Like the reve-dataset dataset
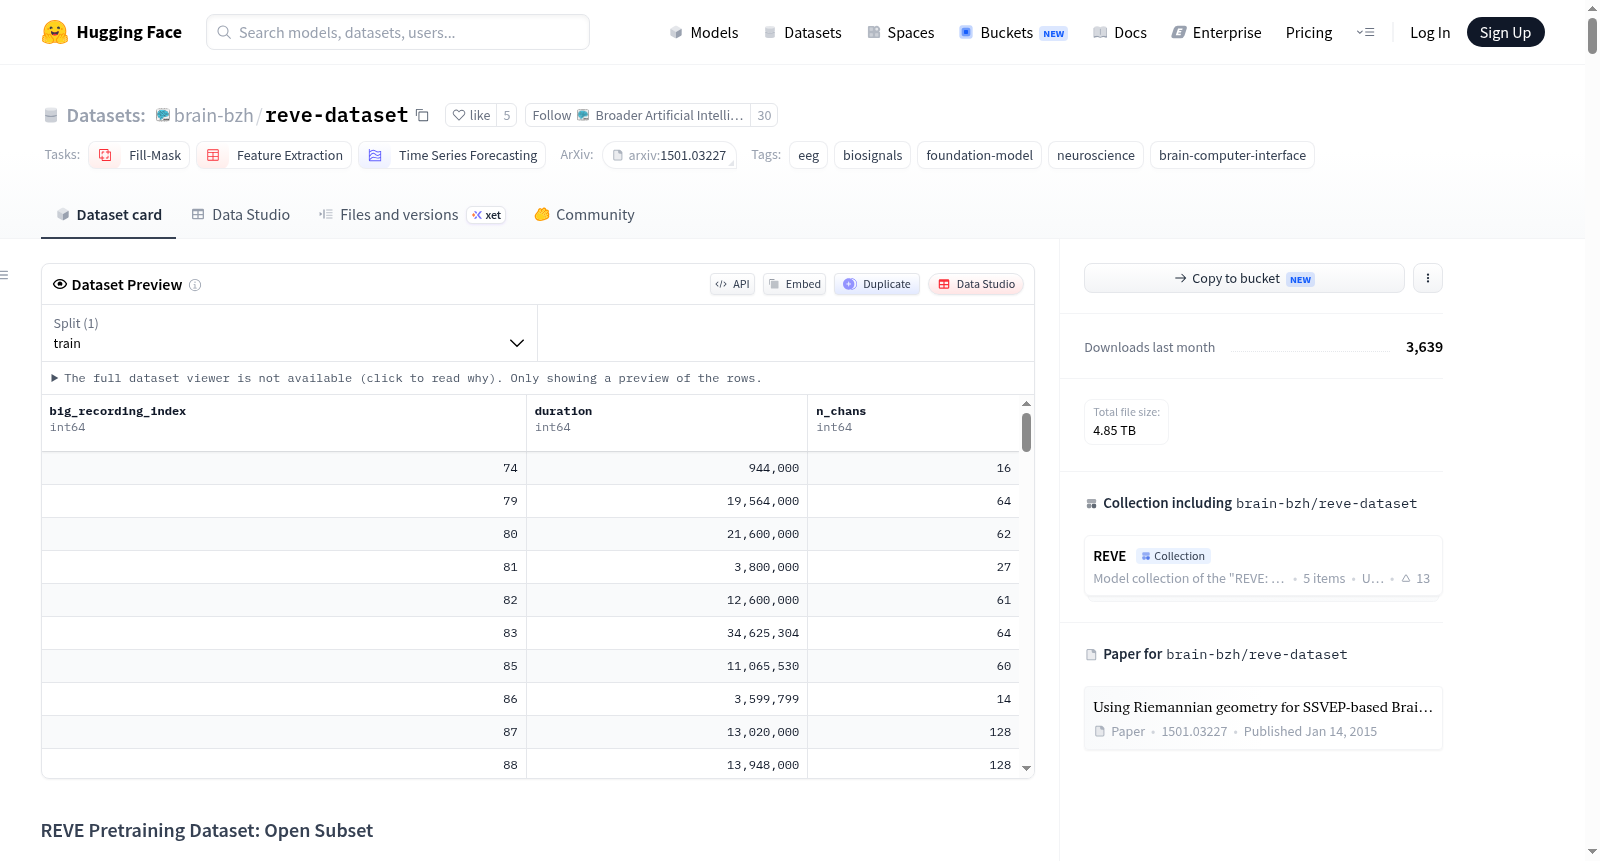 click(471, 116)
